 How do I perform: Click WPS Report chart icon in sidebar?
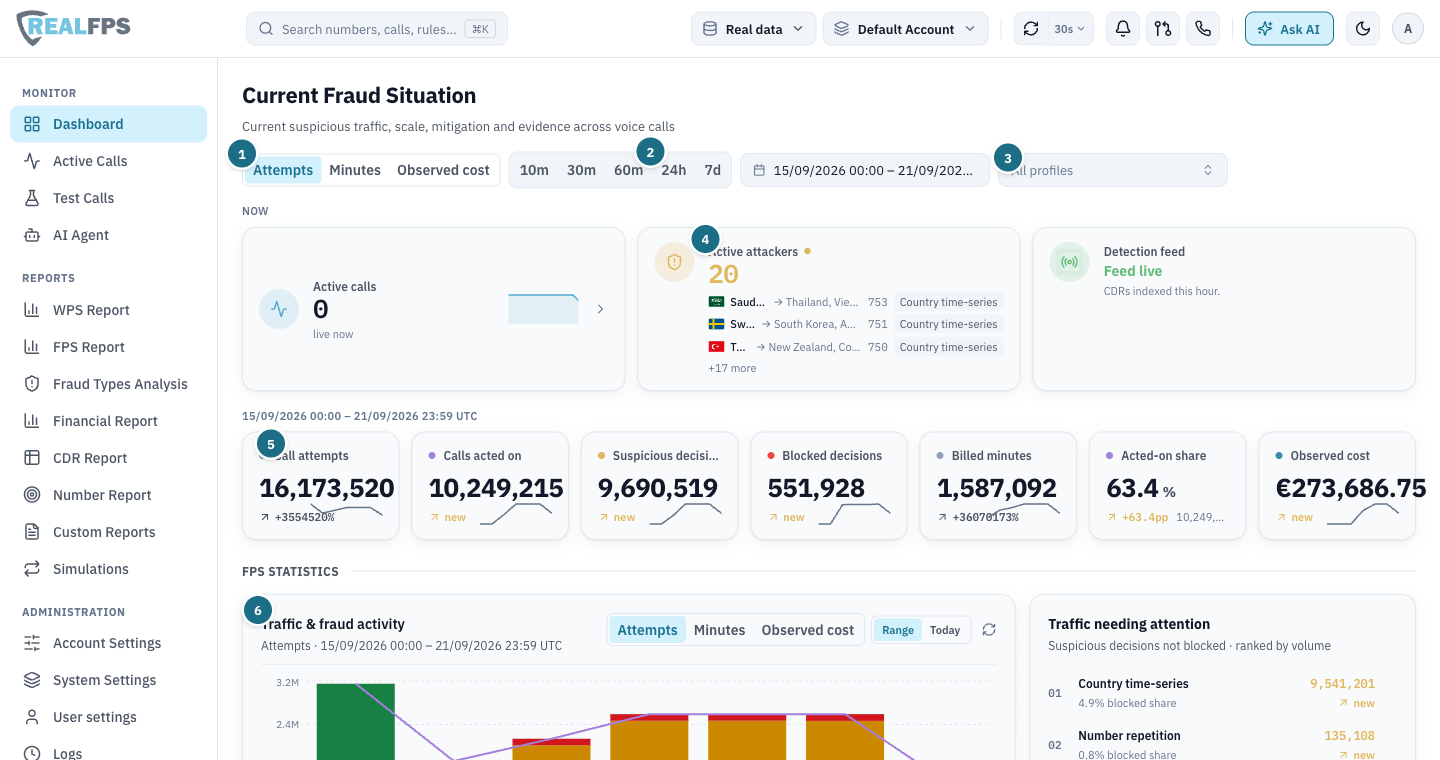(32, 310)
